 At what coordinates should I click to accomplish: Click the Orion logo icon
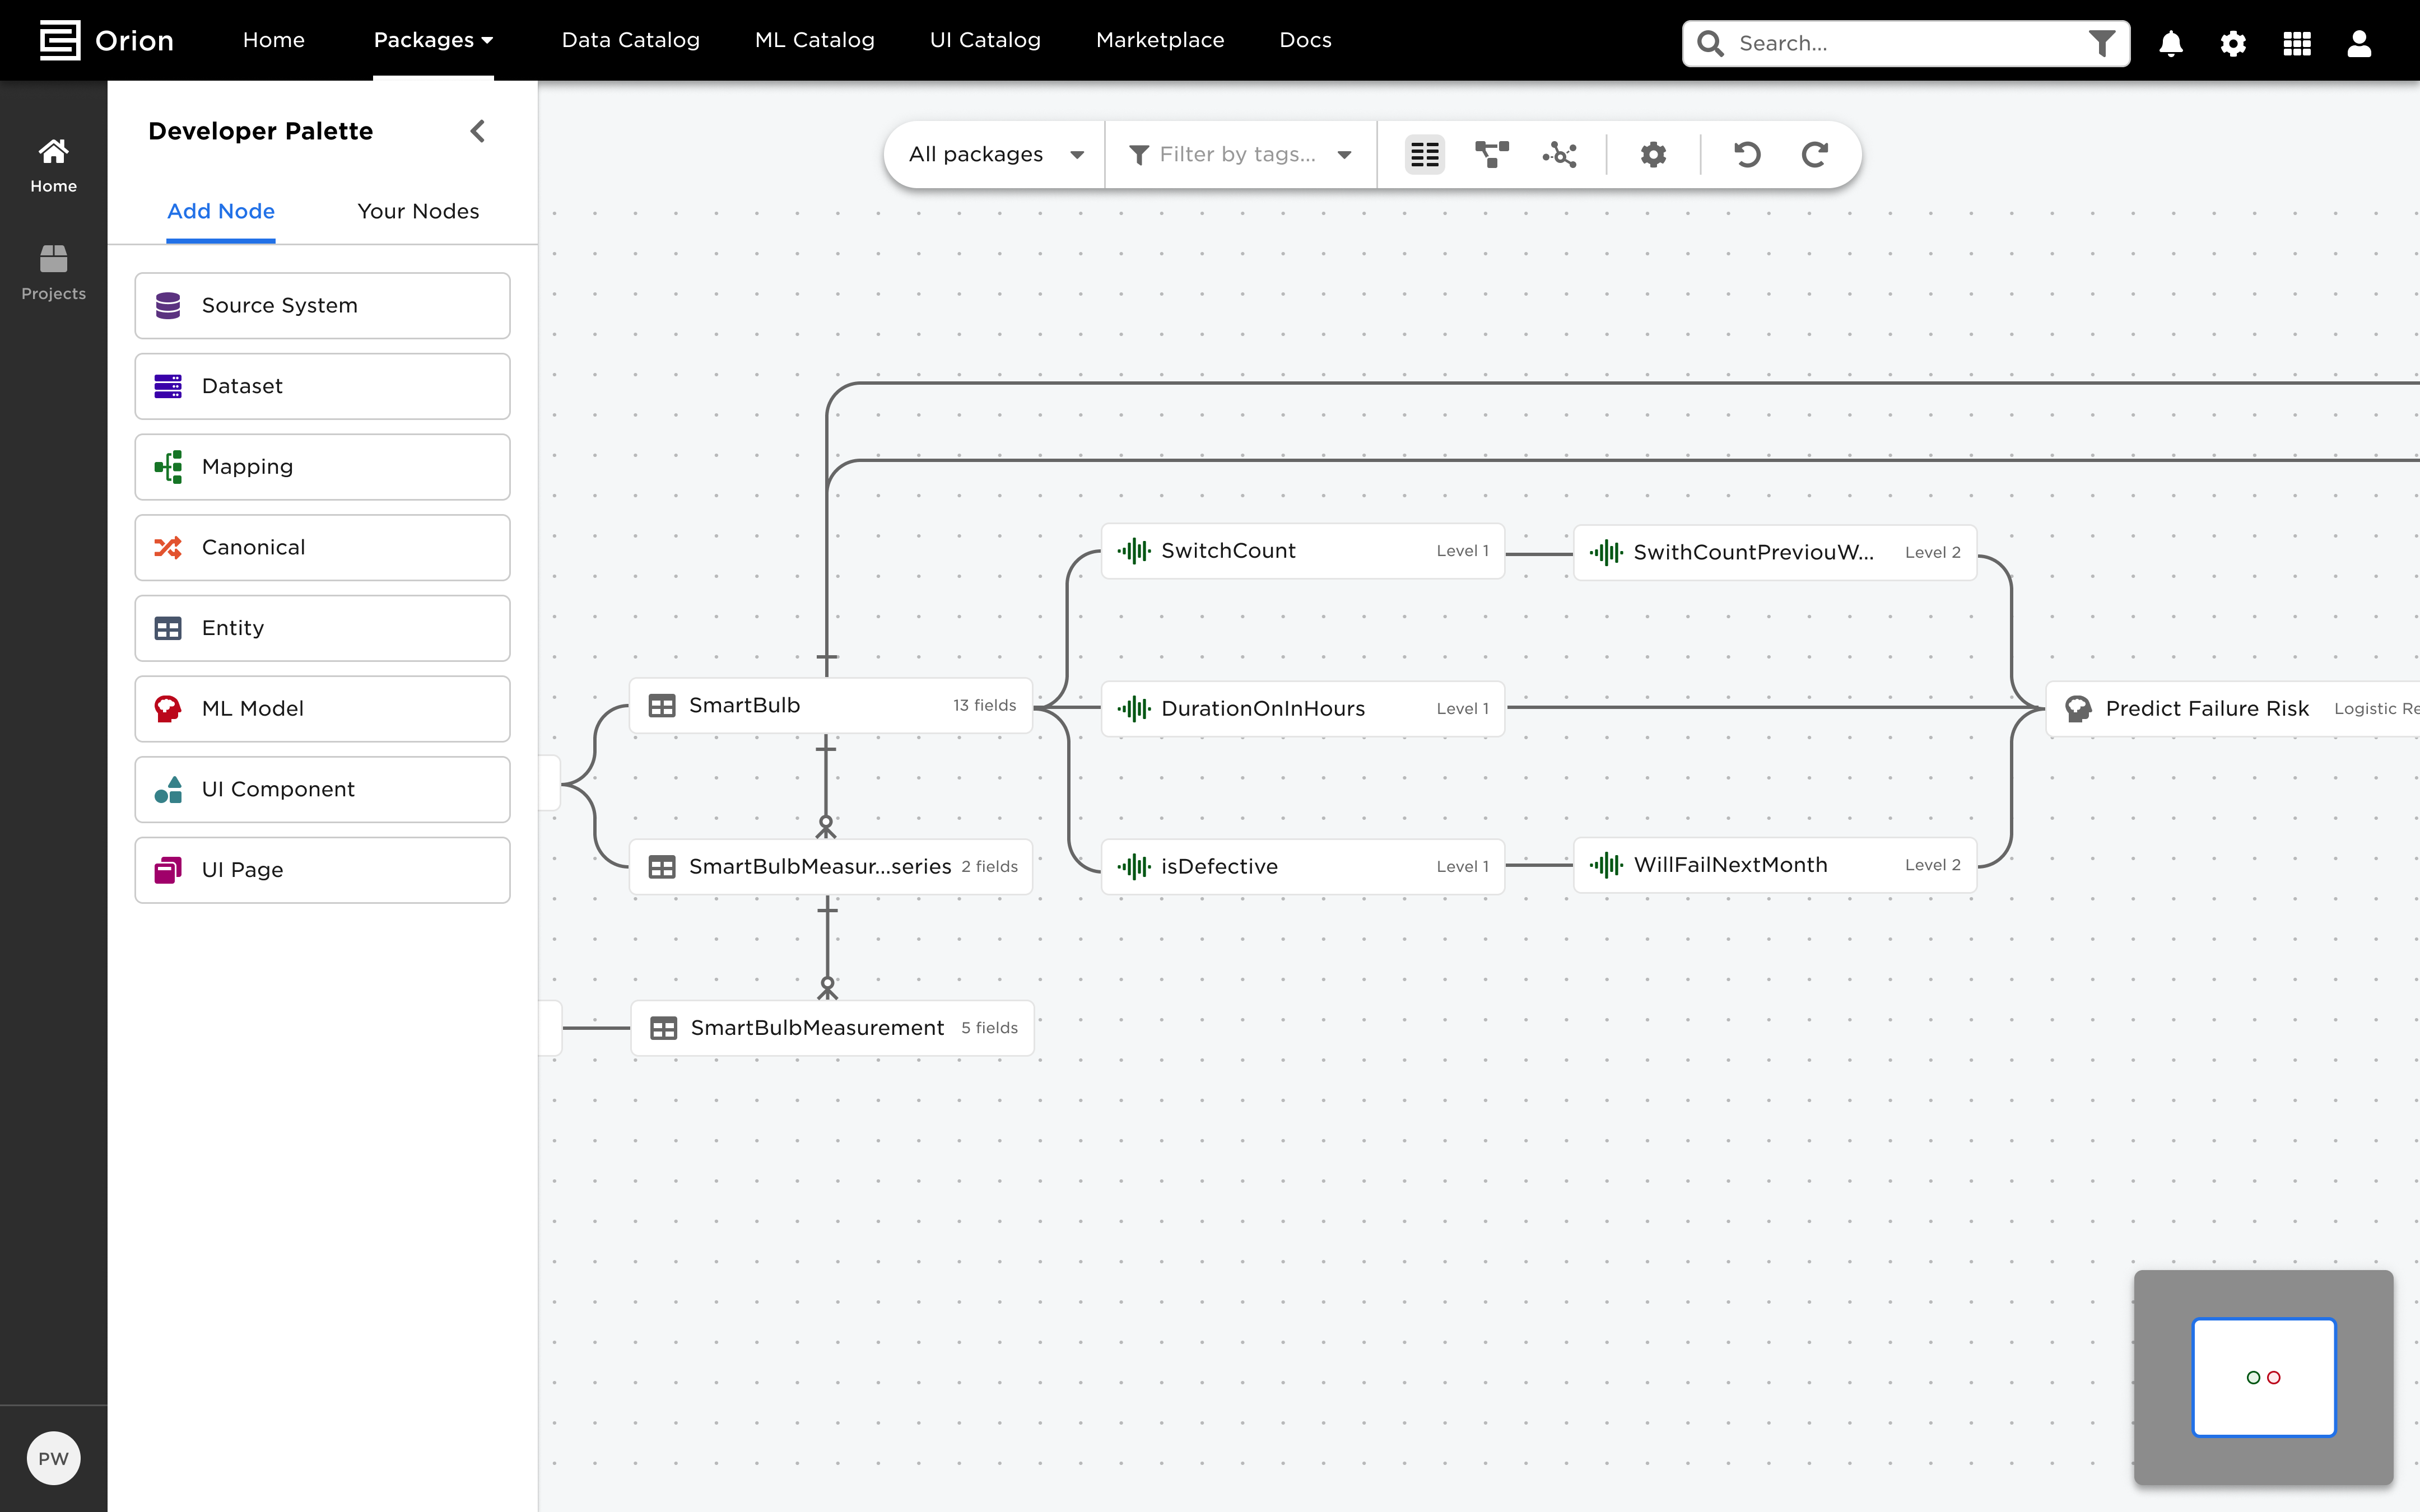[60, 40]
